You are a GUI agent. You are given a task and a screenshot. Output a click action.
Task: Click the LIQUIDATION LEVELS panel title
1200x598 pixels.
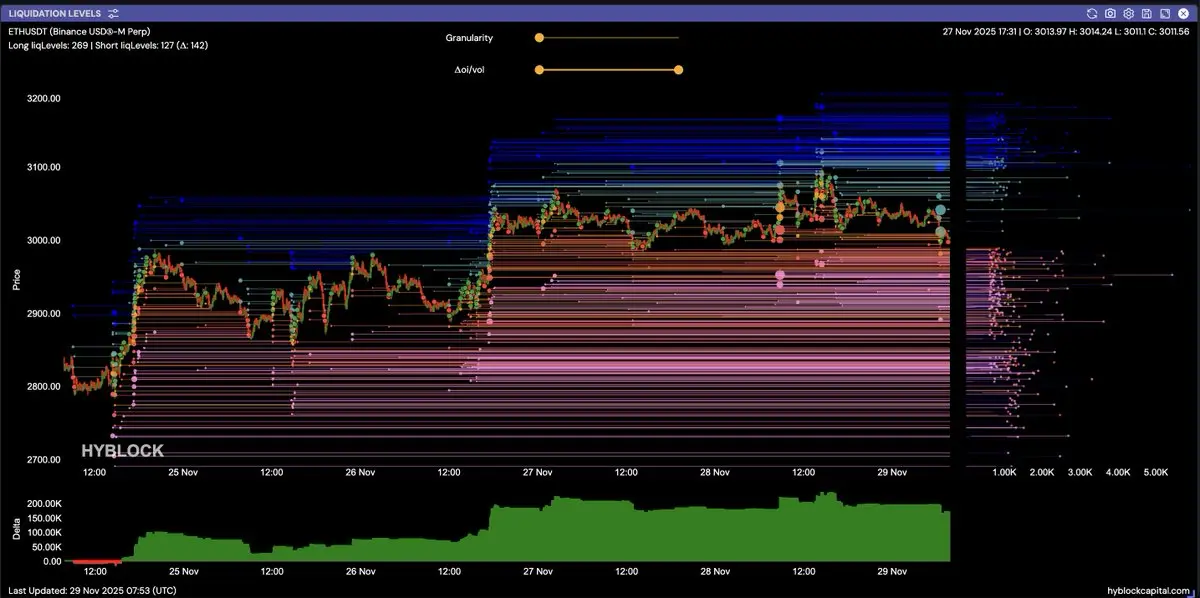pyautogui.click(x=54, y=13)
